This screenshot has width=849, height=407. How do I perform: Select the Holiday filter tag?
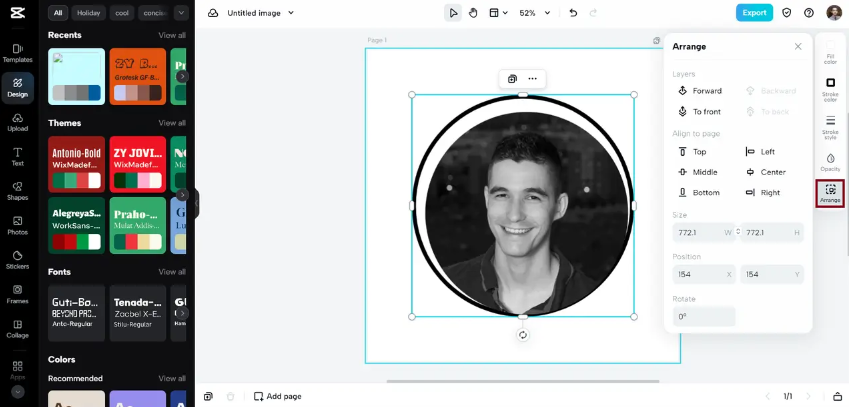point(88,12)
